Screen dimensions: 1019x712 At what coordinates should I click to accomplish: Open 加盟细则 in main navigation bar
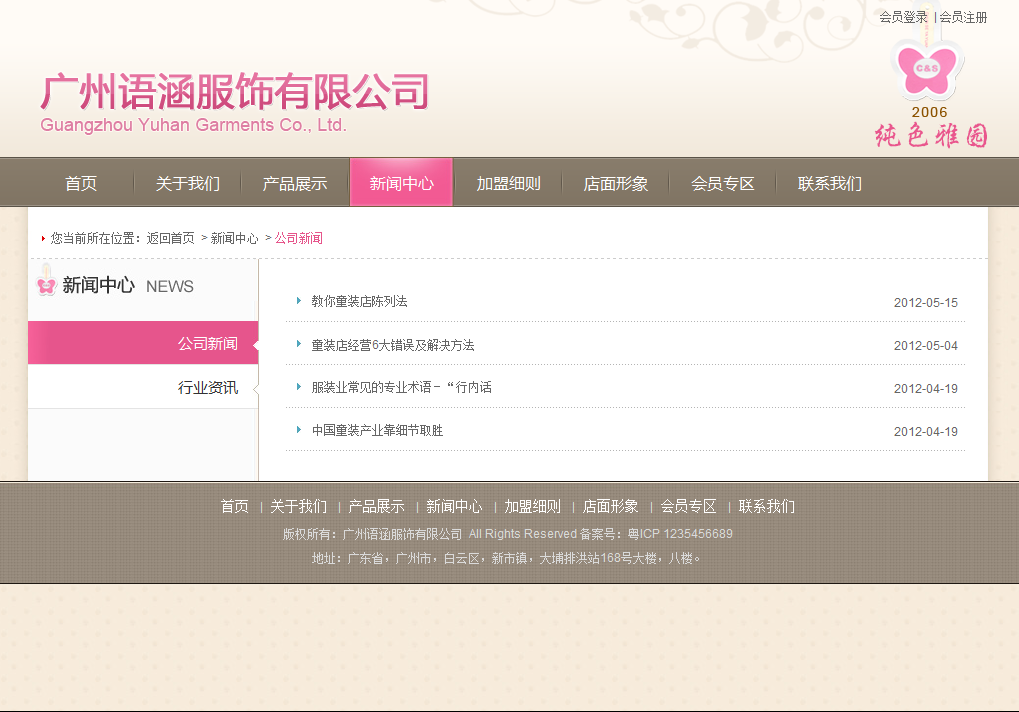click(x=508, y=183)
